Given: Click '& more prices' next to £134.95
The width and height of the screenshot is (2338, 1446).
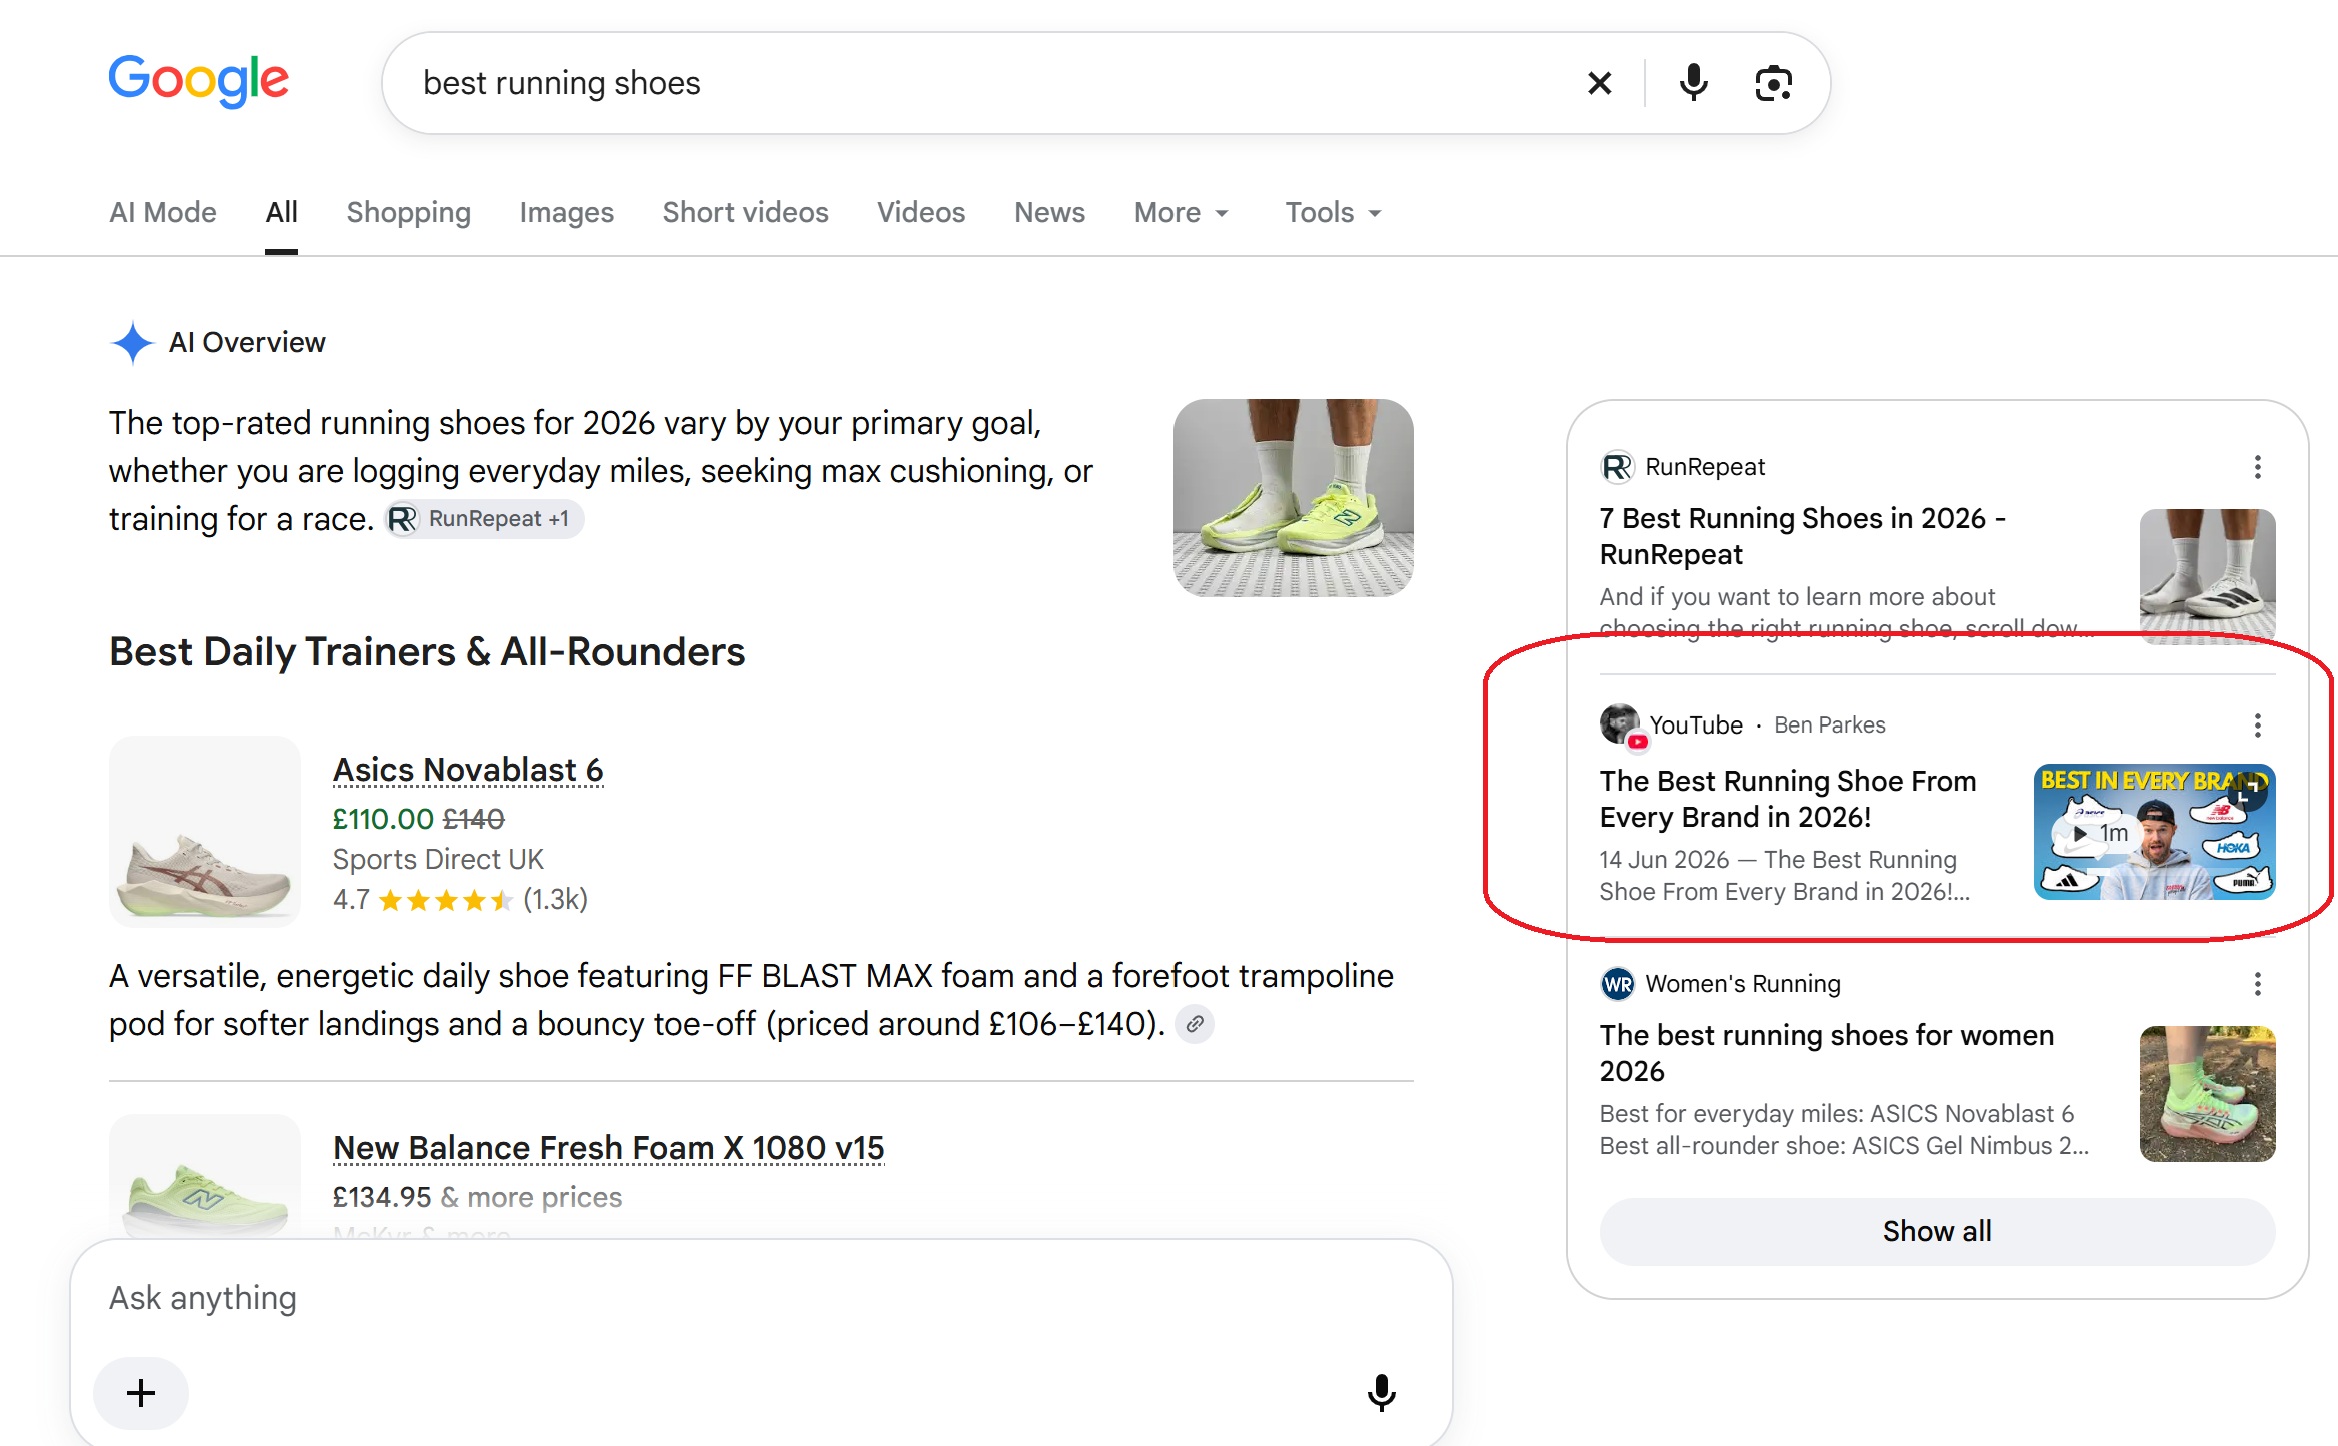Looking at the screenshot, I should 531,1197.
